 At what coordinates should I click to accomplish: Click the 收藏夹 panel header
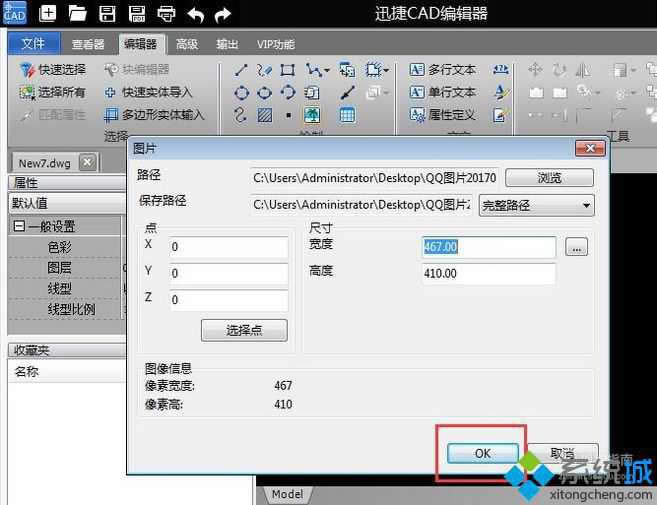(x=67, y=350)
